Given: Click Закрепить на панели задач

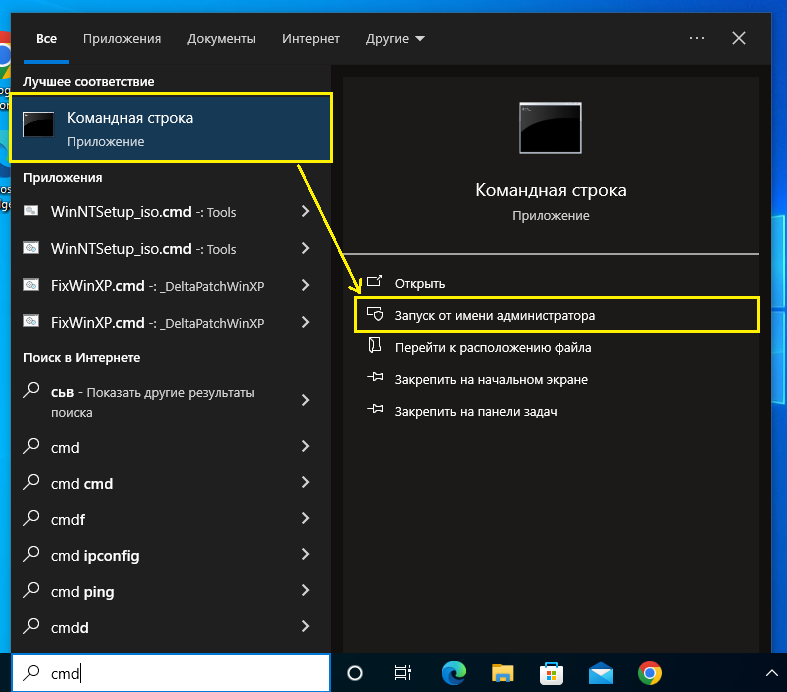Looking at the screenshot, I should 476,411.
